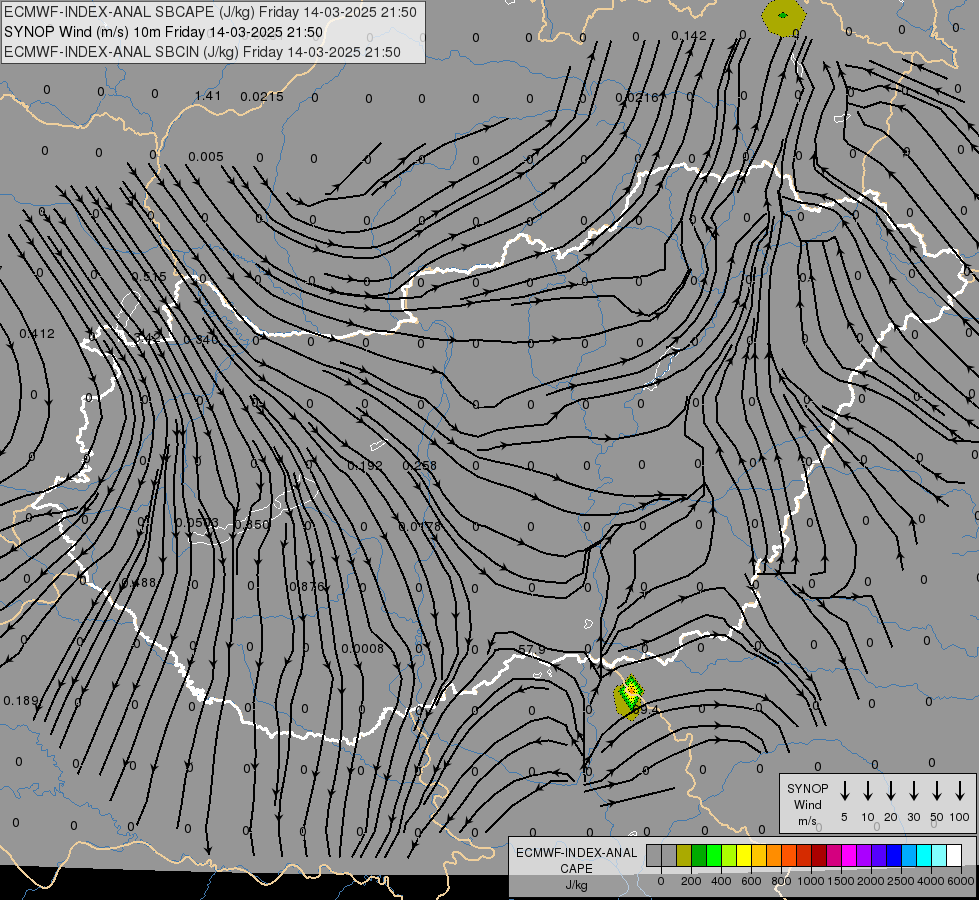The width and height of the screenshot is (979, 900).
Task: Click the 0.340 value on the map
Action: (x=200, y=340)
